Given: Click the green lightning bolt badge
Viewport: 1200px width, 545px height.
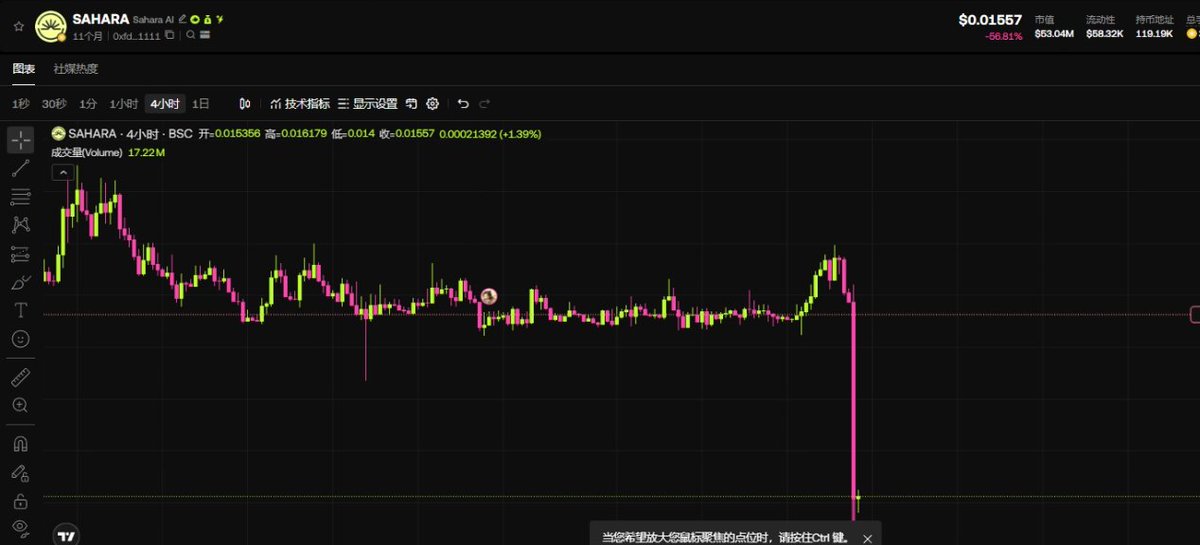Looking at the screenshot, I should pyautogui.click(x=220, y=19).
